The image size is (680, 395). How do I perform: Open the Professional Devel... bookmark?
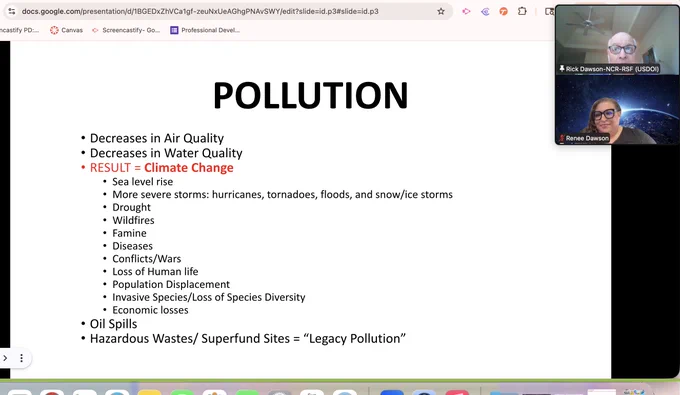pos(205,30)
